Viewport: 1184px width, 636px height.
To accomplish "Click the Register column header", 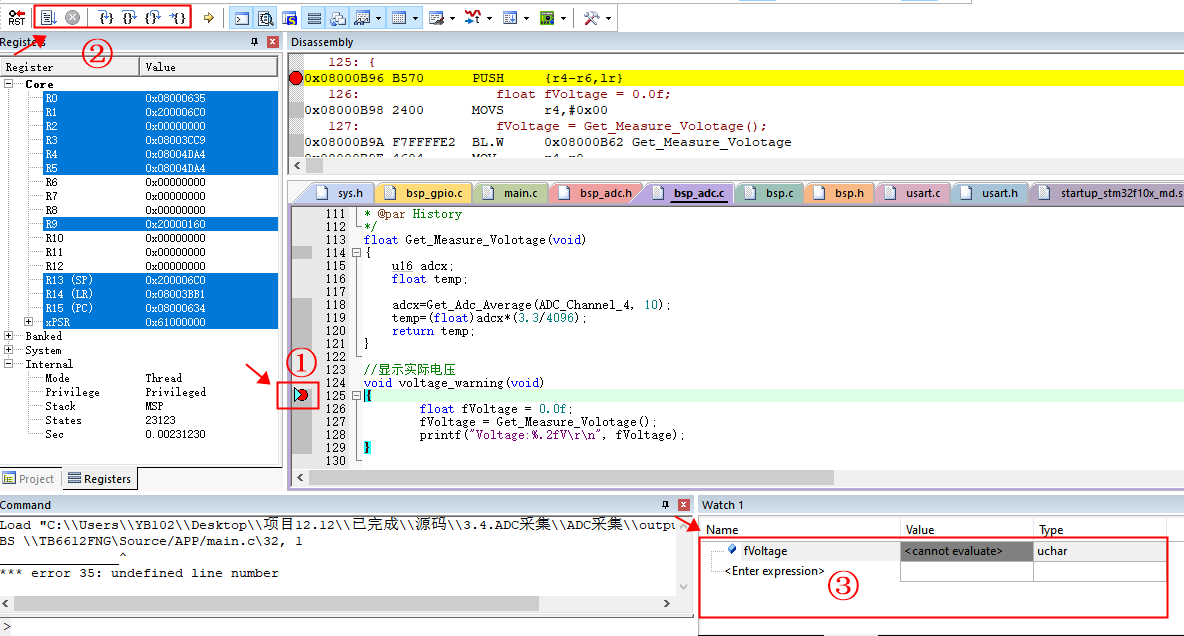I will point(69,67).
